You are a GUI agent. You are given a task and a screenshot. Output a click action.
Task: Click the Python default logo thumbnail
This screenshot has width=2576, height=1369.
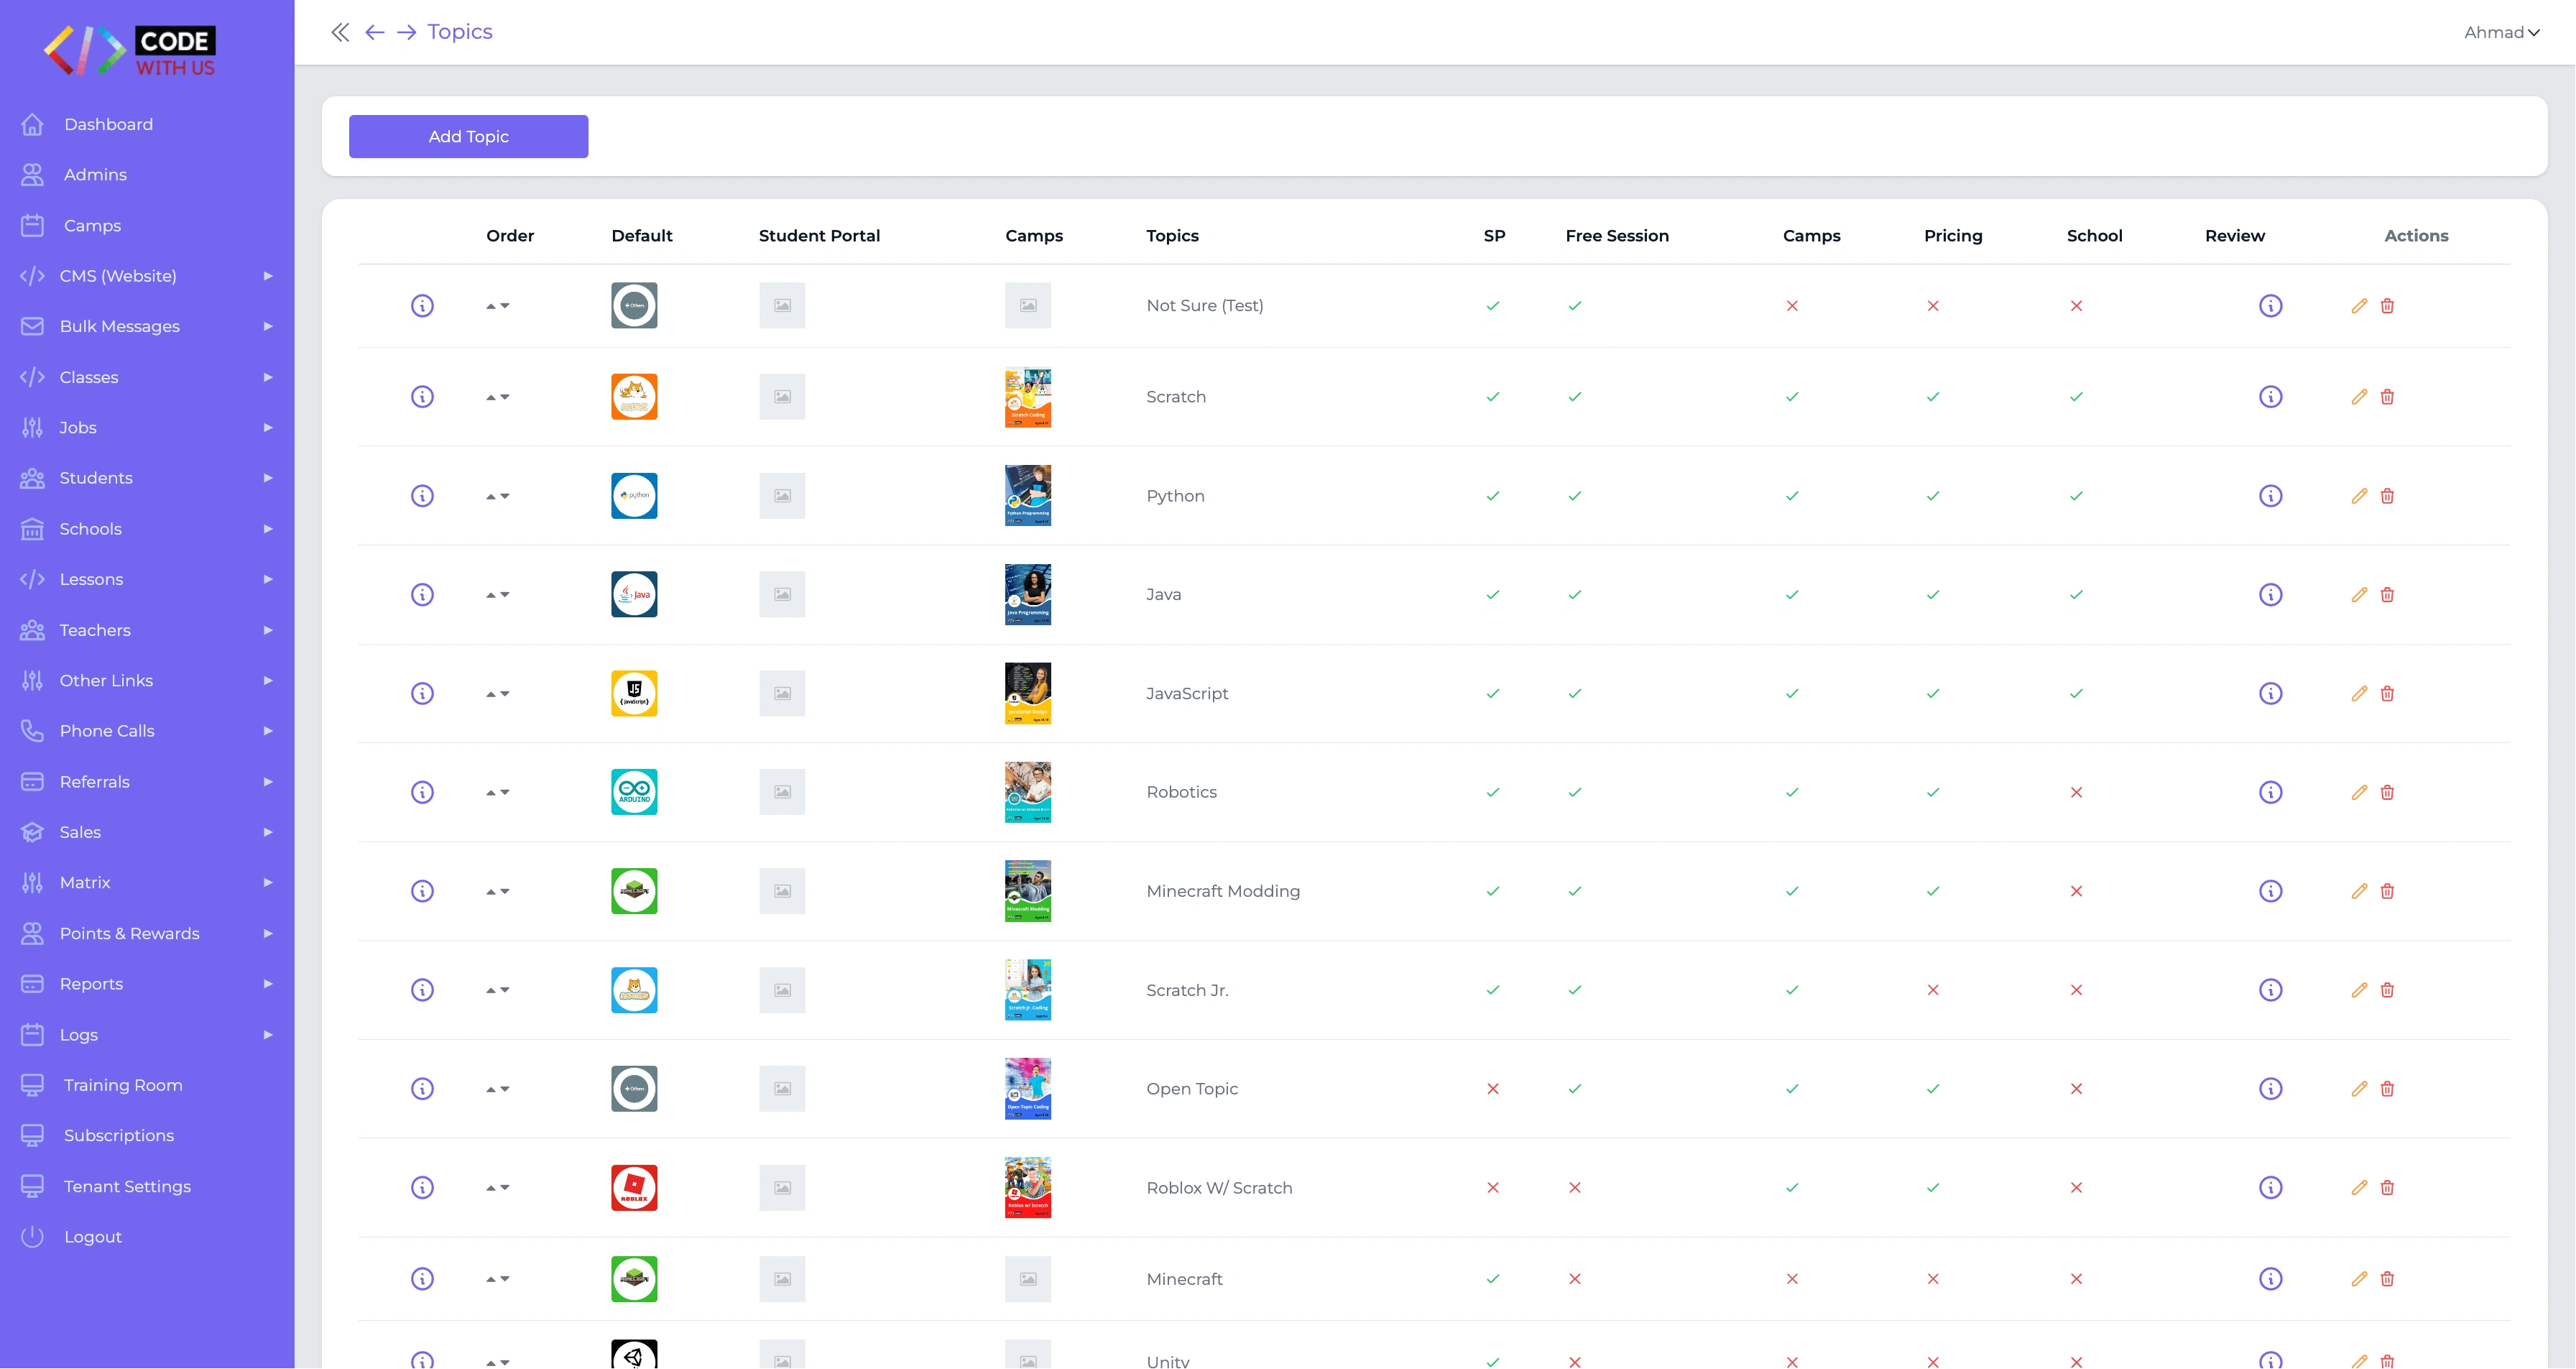click(634, 496)
